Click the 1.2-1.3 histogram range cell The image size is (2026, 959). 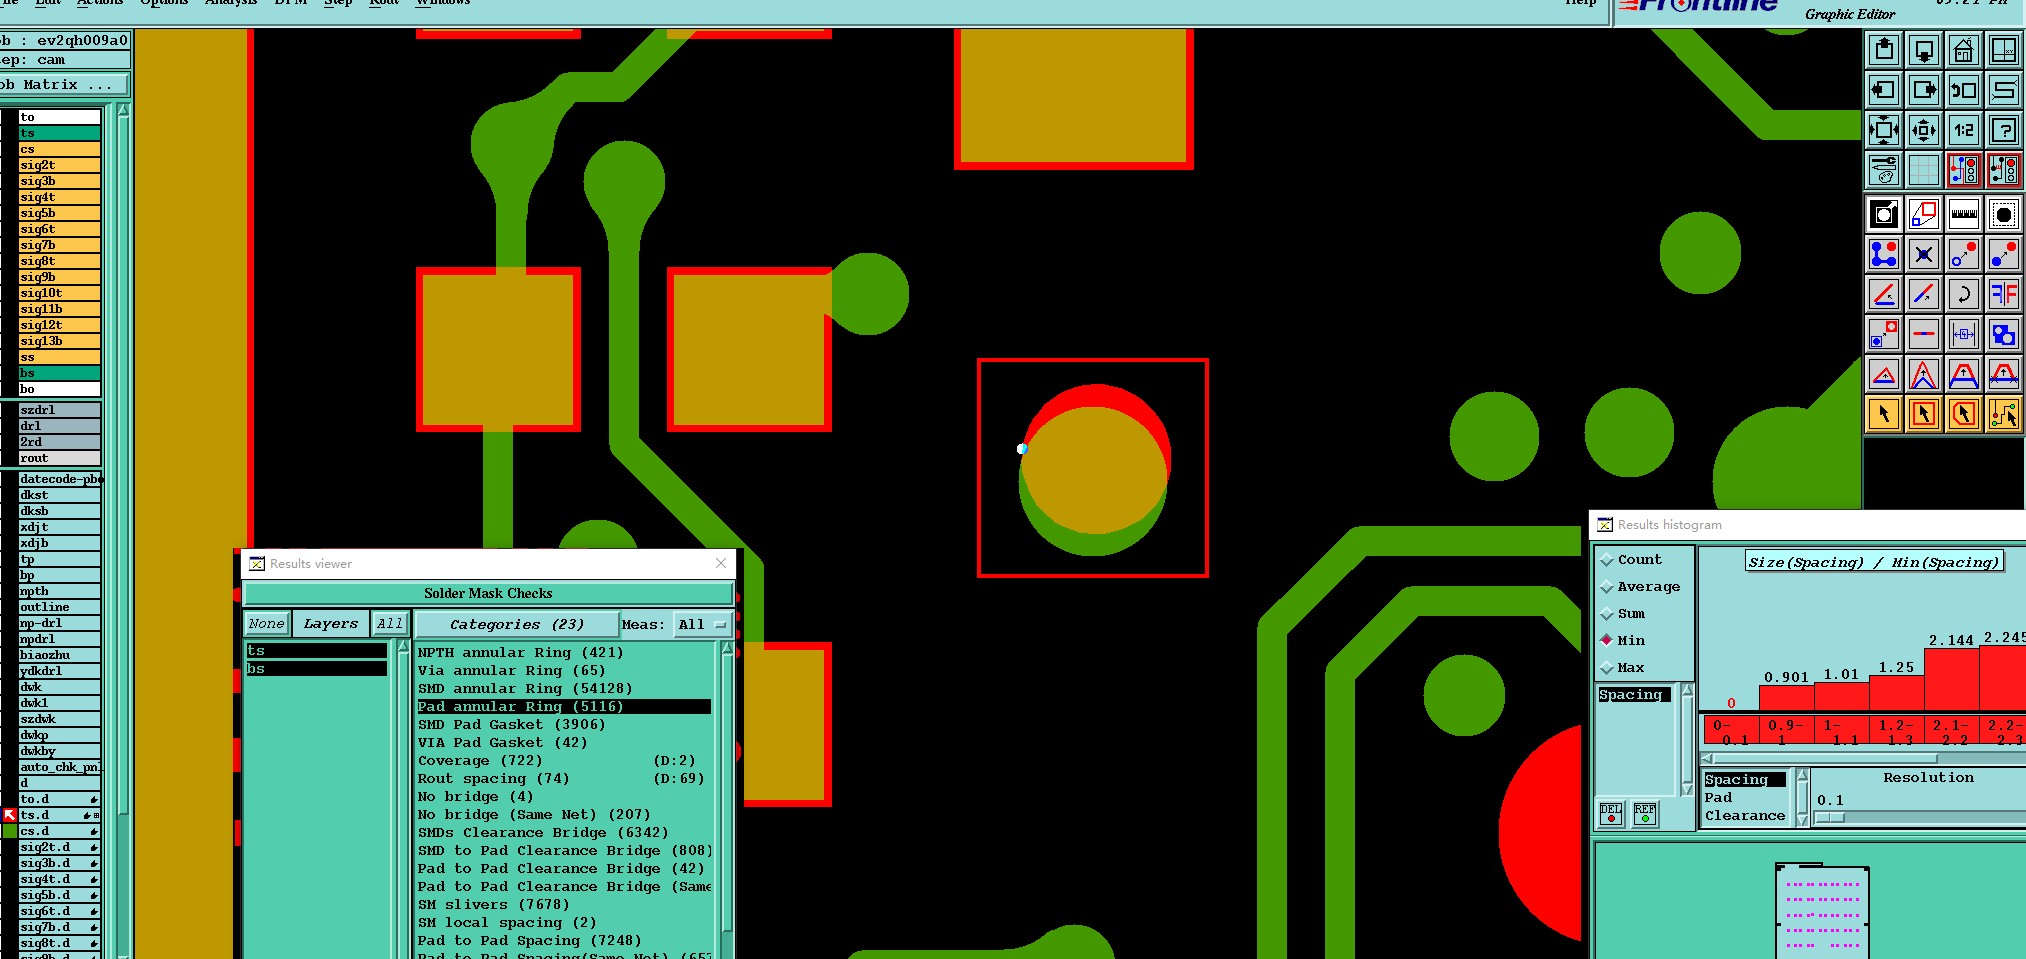pyautogui.click(x=1895, y=731)
